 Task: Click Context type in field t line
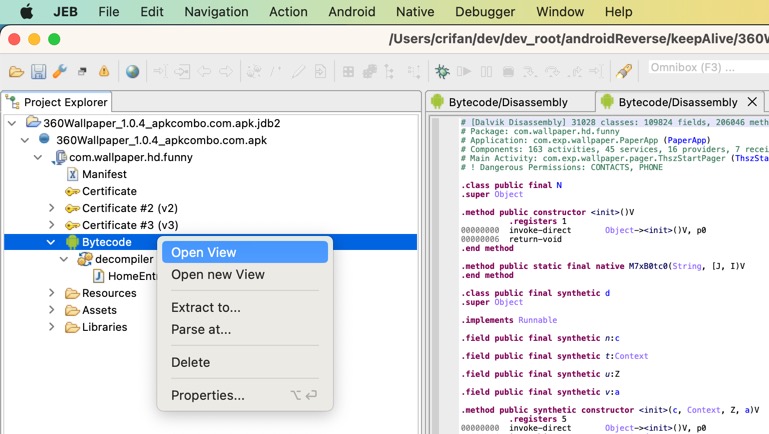[631, 356]
